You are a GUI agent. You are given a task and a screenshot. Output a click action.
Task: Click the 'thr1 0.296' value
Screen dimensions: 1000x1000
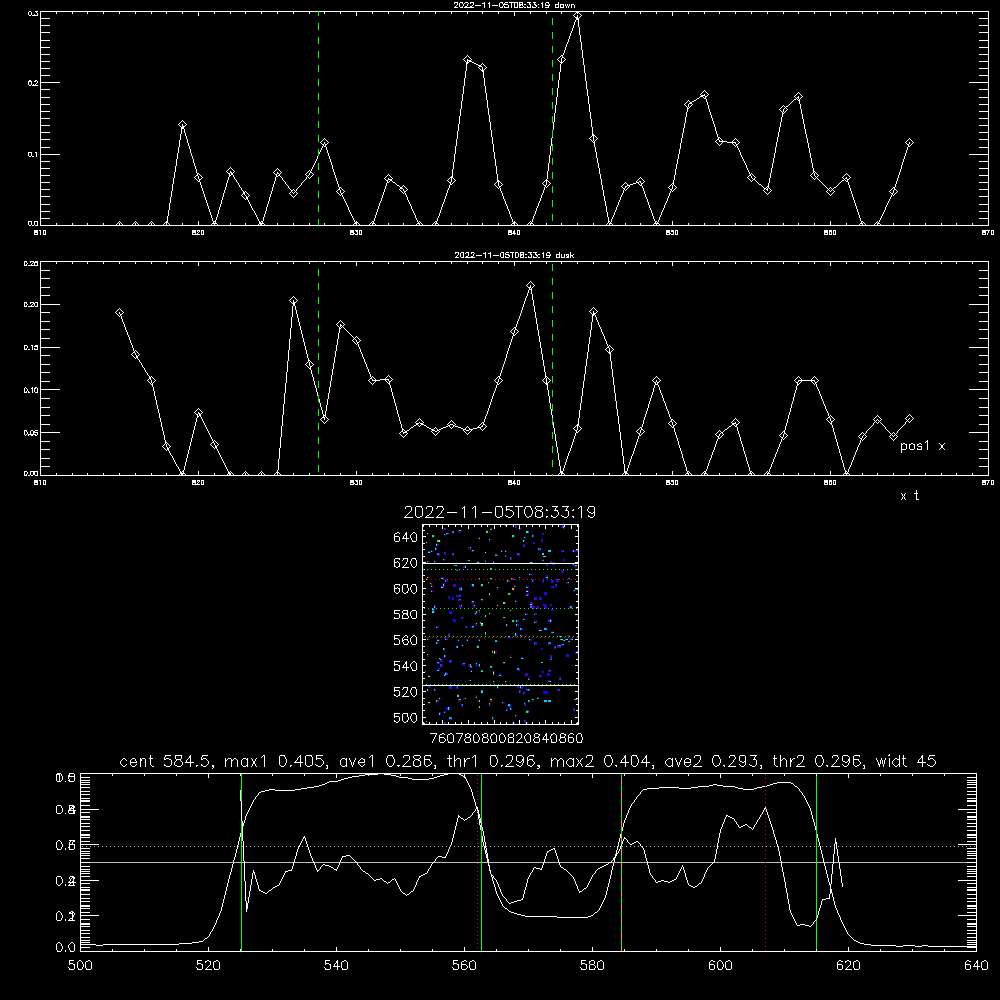[x=493, y=761]
